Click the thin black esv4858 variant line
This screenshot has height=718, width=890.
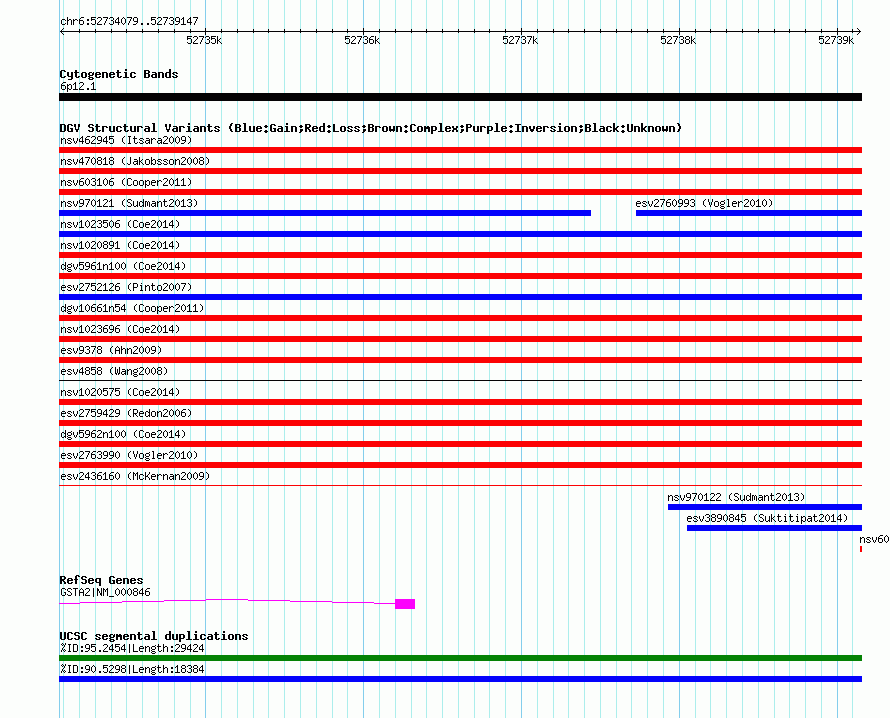[460, 380]
